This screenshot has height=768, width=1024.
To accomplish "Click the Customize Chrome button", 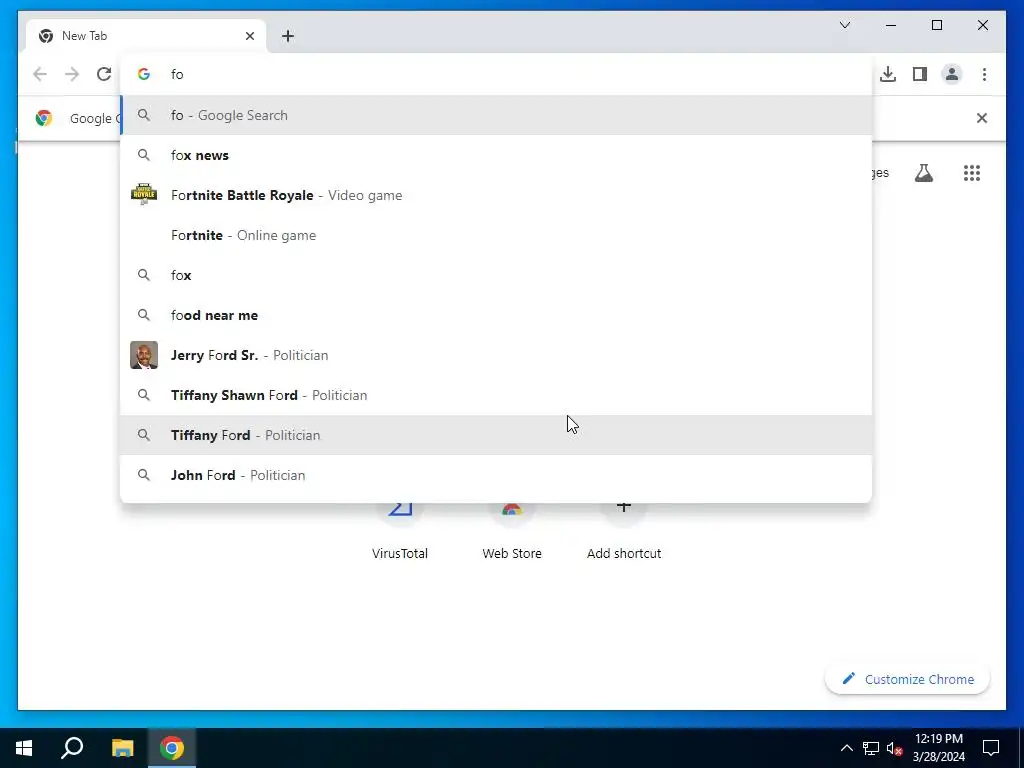I will [x=908, y=679].
